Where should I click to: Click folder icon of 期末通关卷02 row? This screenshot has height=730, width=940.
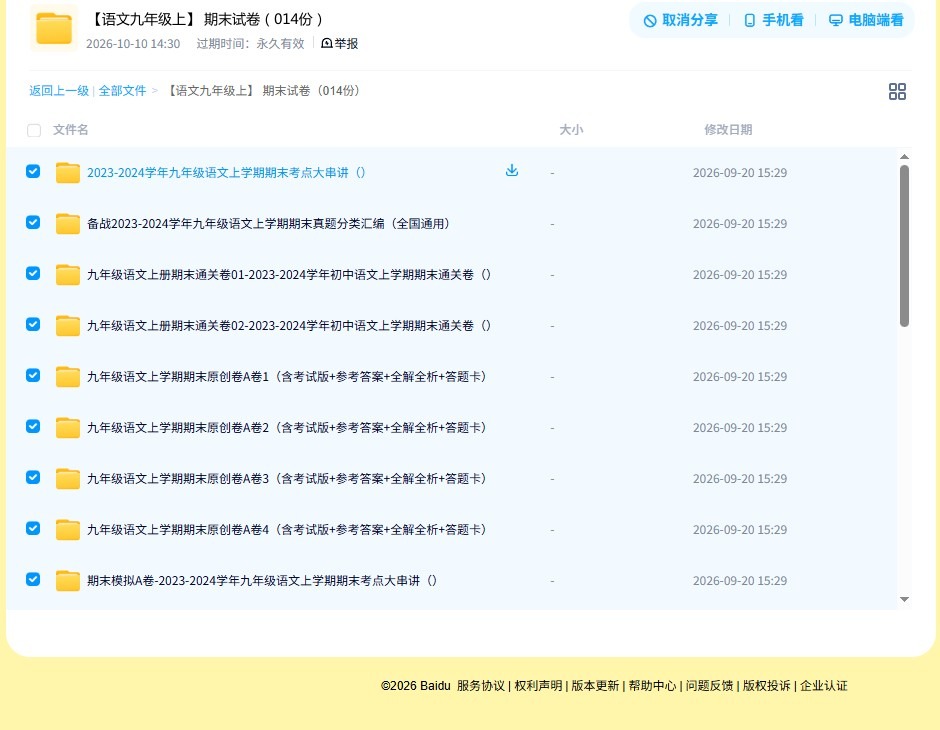pos(68,325)
